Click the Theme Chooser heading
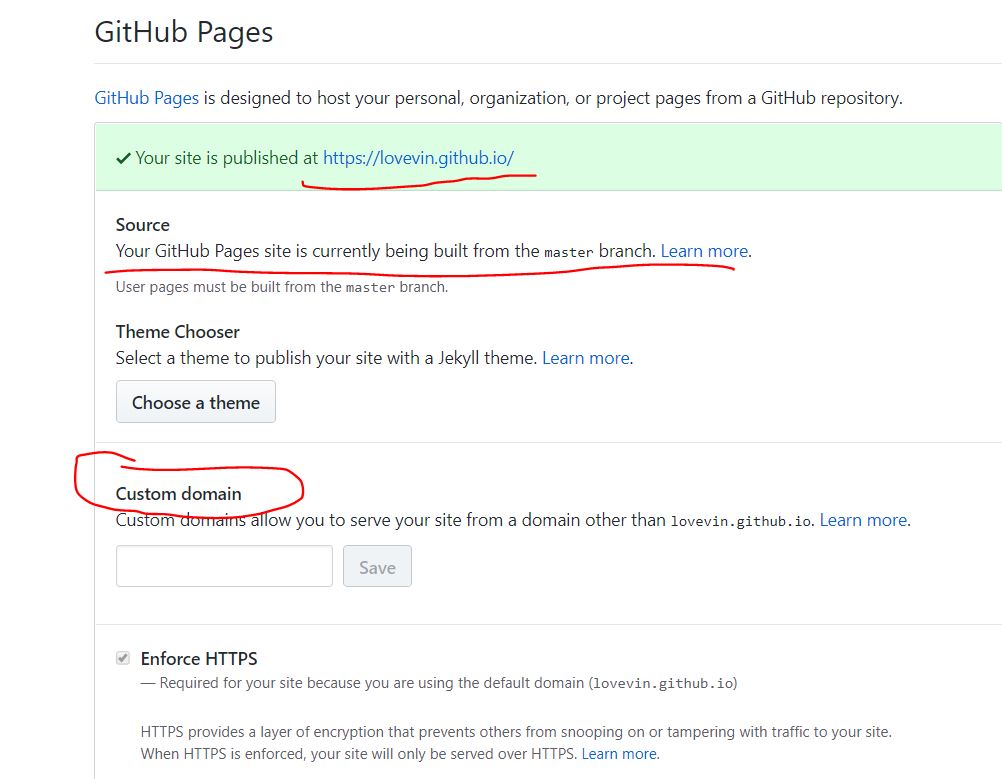The height and width of the screenshot is (779, 1002). [x=178, y=332]
